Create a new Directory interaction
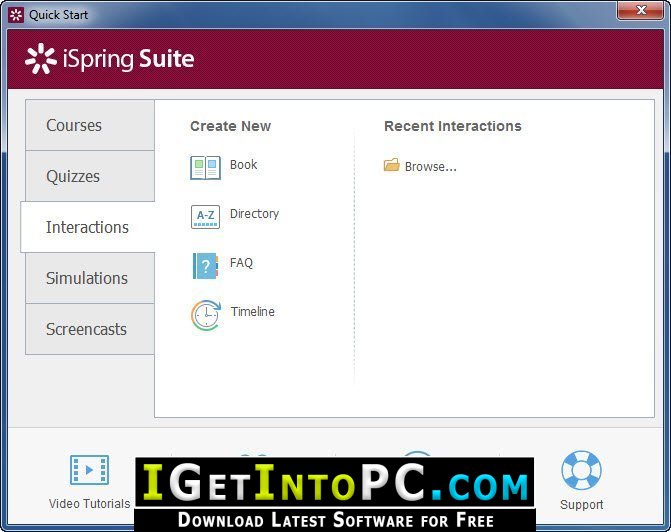 (x=255, y=214)
